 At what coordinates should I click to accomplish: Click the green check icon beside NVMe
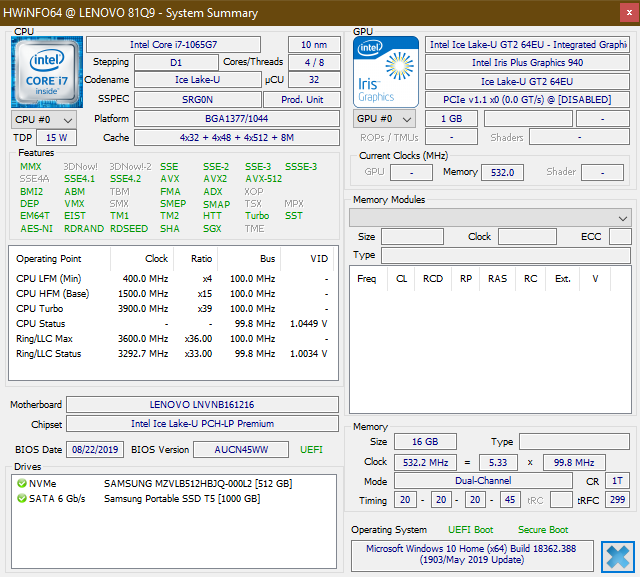[x=21, y=484]
